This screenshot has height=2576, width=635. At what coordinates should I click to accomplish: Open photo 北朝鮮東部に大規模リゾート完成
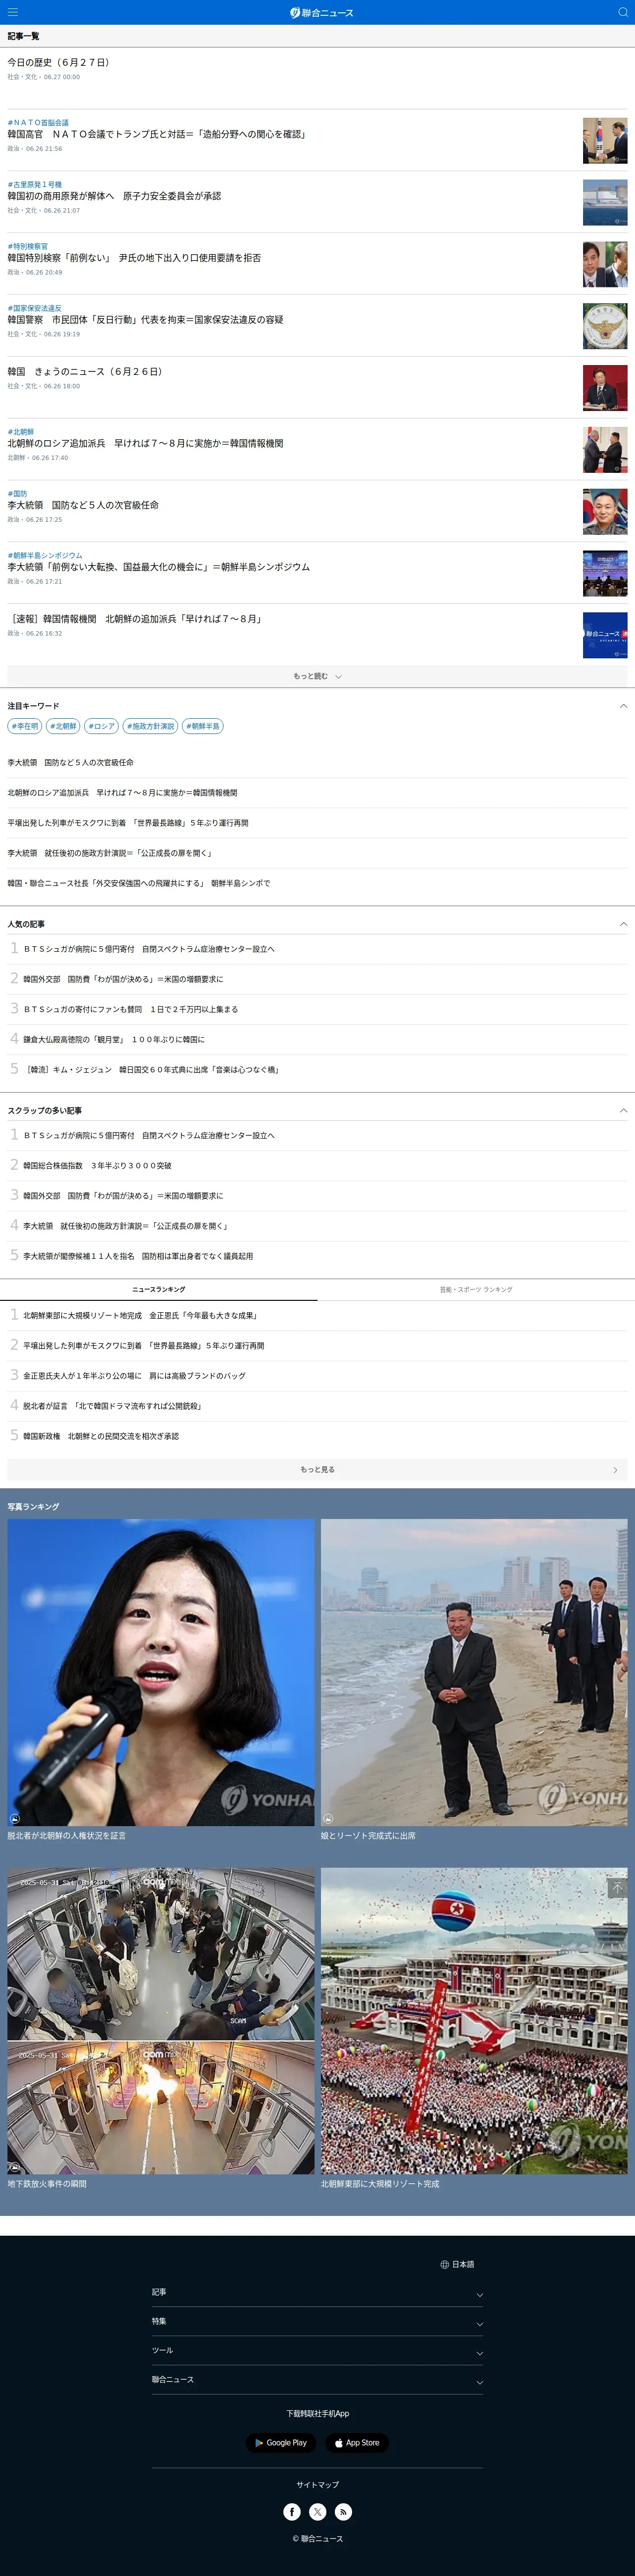[474, 2021]
